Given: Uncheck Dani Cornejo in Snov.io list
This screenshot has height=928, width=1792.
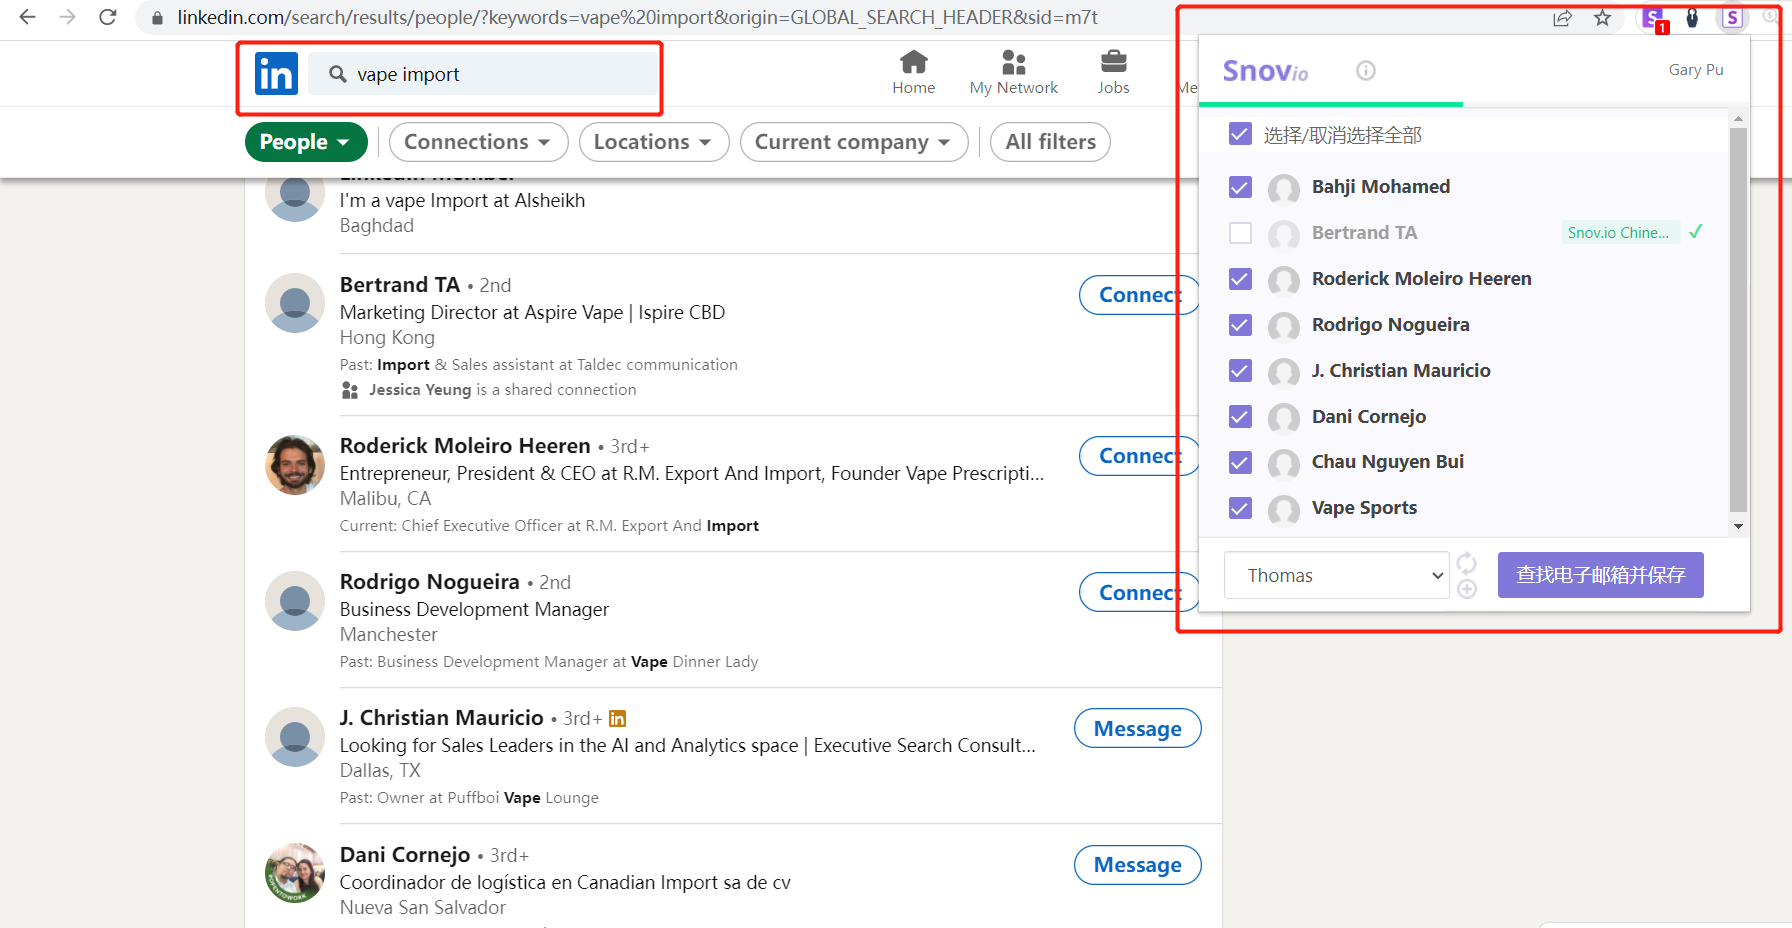Looking at the screenshot, I should 1240,417.
